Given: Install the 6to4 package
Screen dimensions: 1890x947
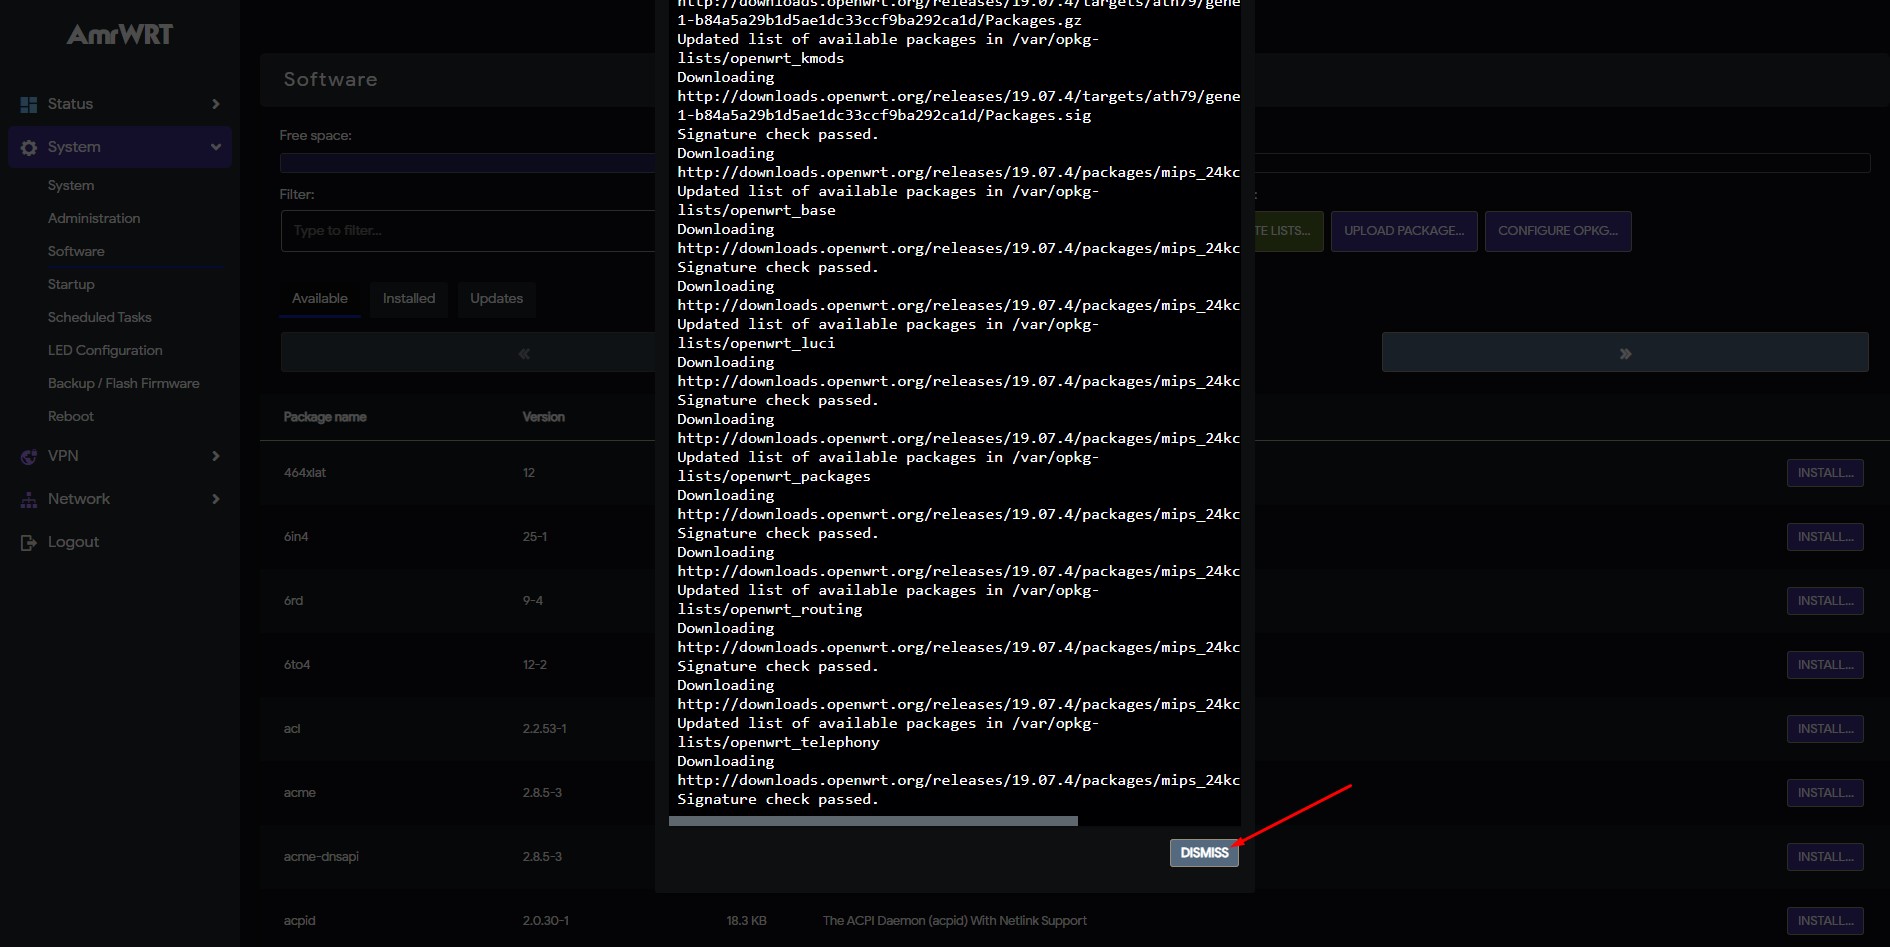Looking at the screenshot, I should (x=1825, y=665).
